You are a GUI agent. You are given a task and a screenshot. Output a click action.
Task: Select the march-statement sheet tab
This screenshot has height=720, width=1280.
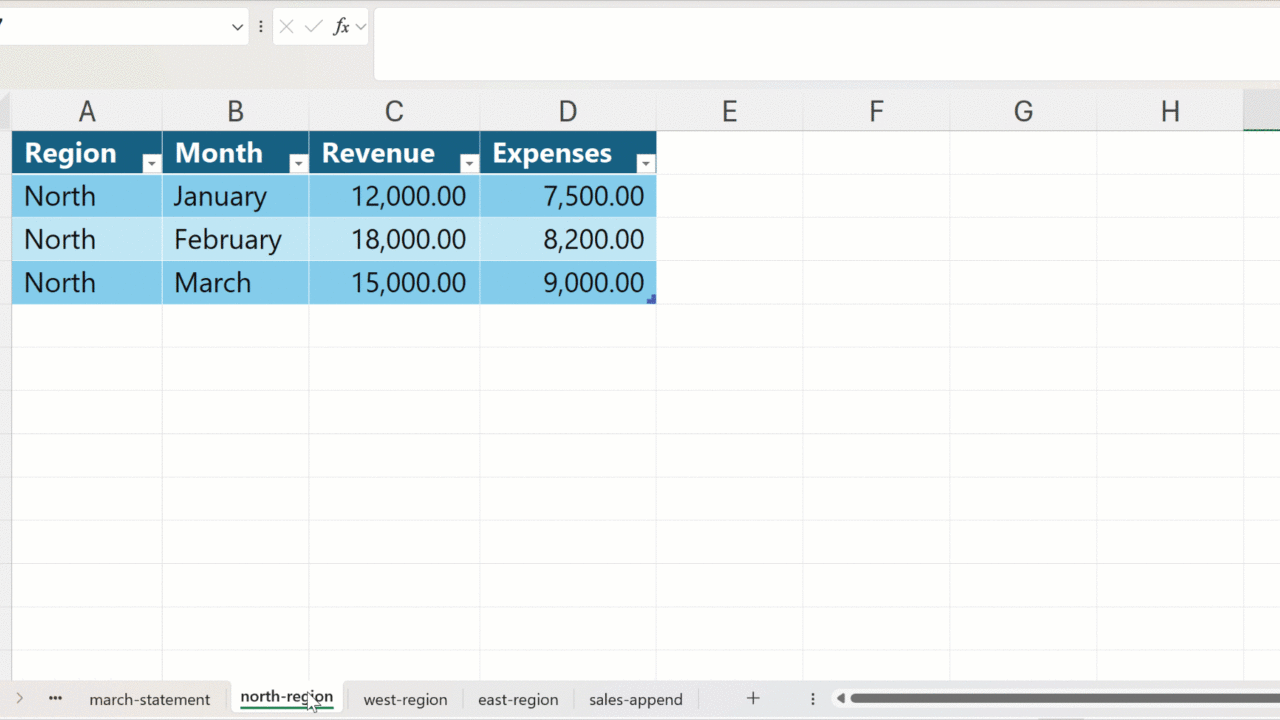click(150, 700)
